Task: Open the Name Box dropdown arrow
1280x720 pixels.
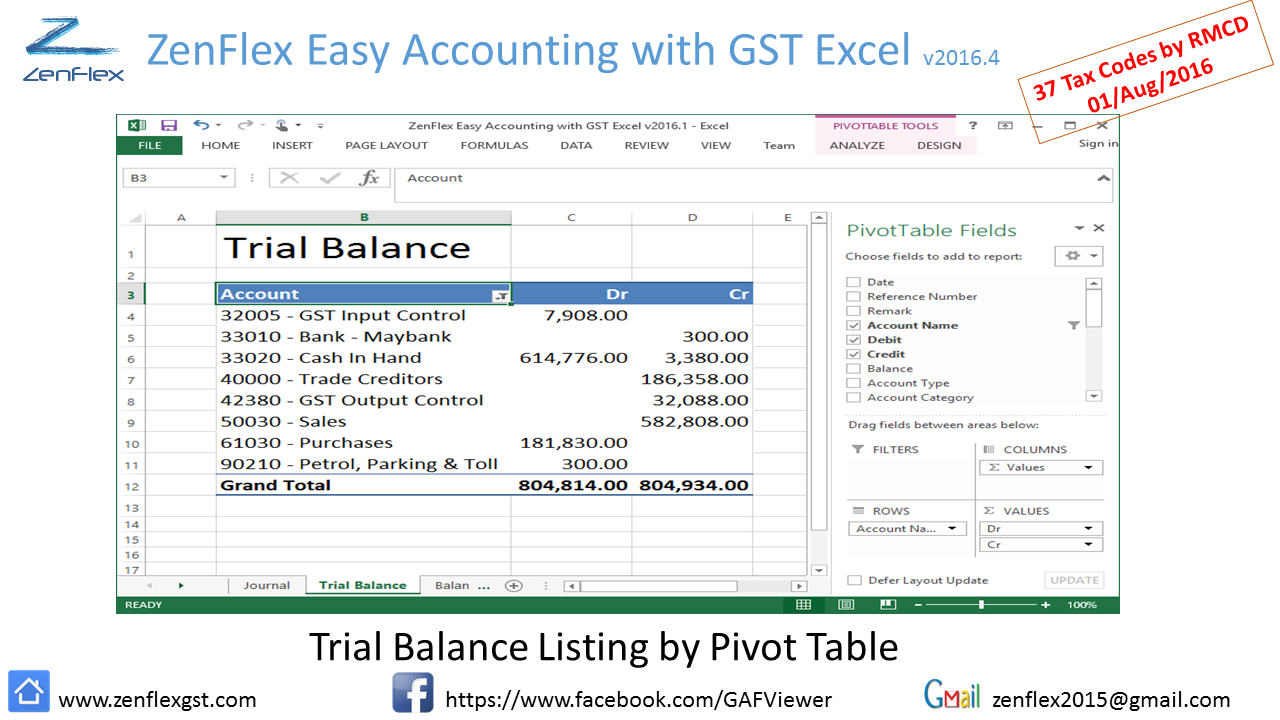Action: tap(225, 178)
